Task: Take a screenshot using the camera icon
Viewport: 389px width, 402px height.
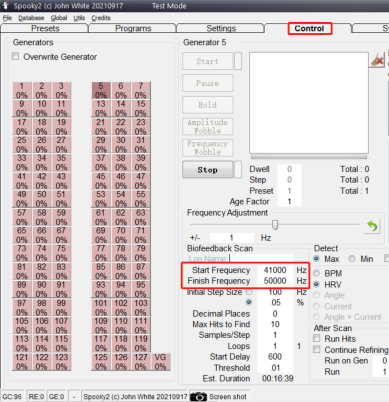Action: 198,397
